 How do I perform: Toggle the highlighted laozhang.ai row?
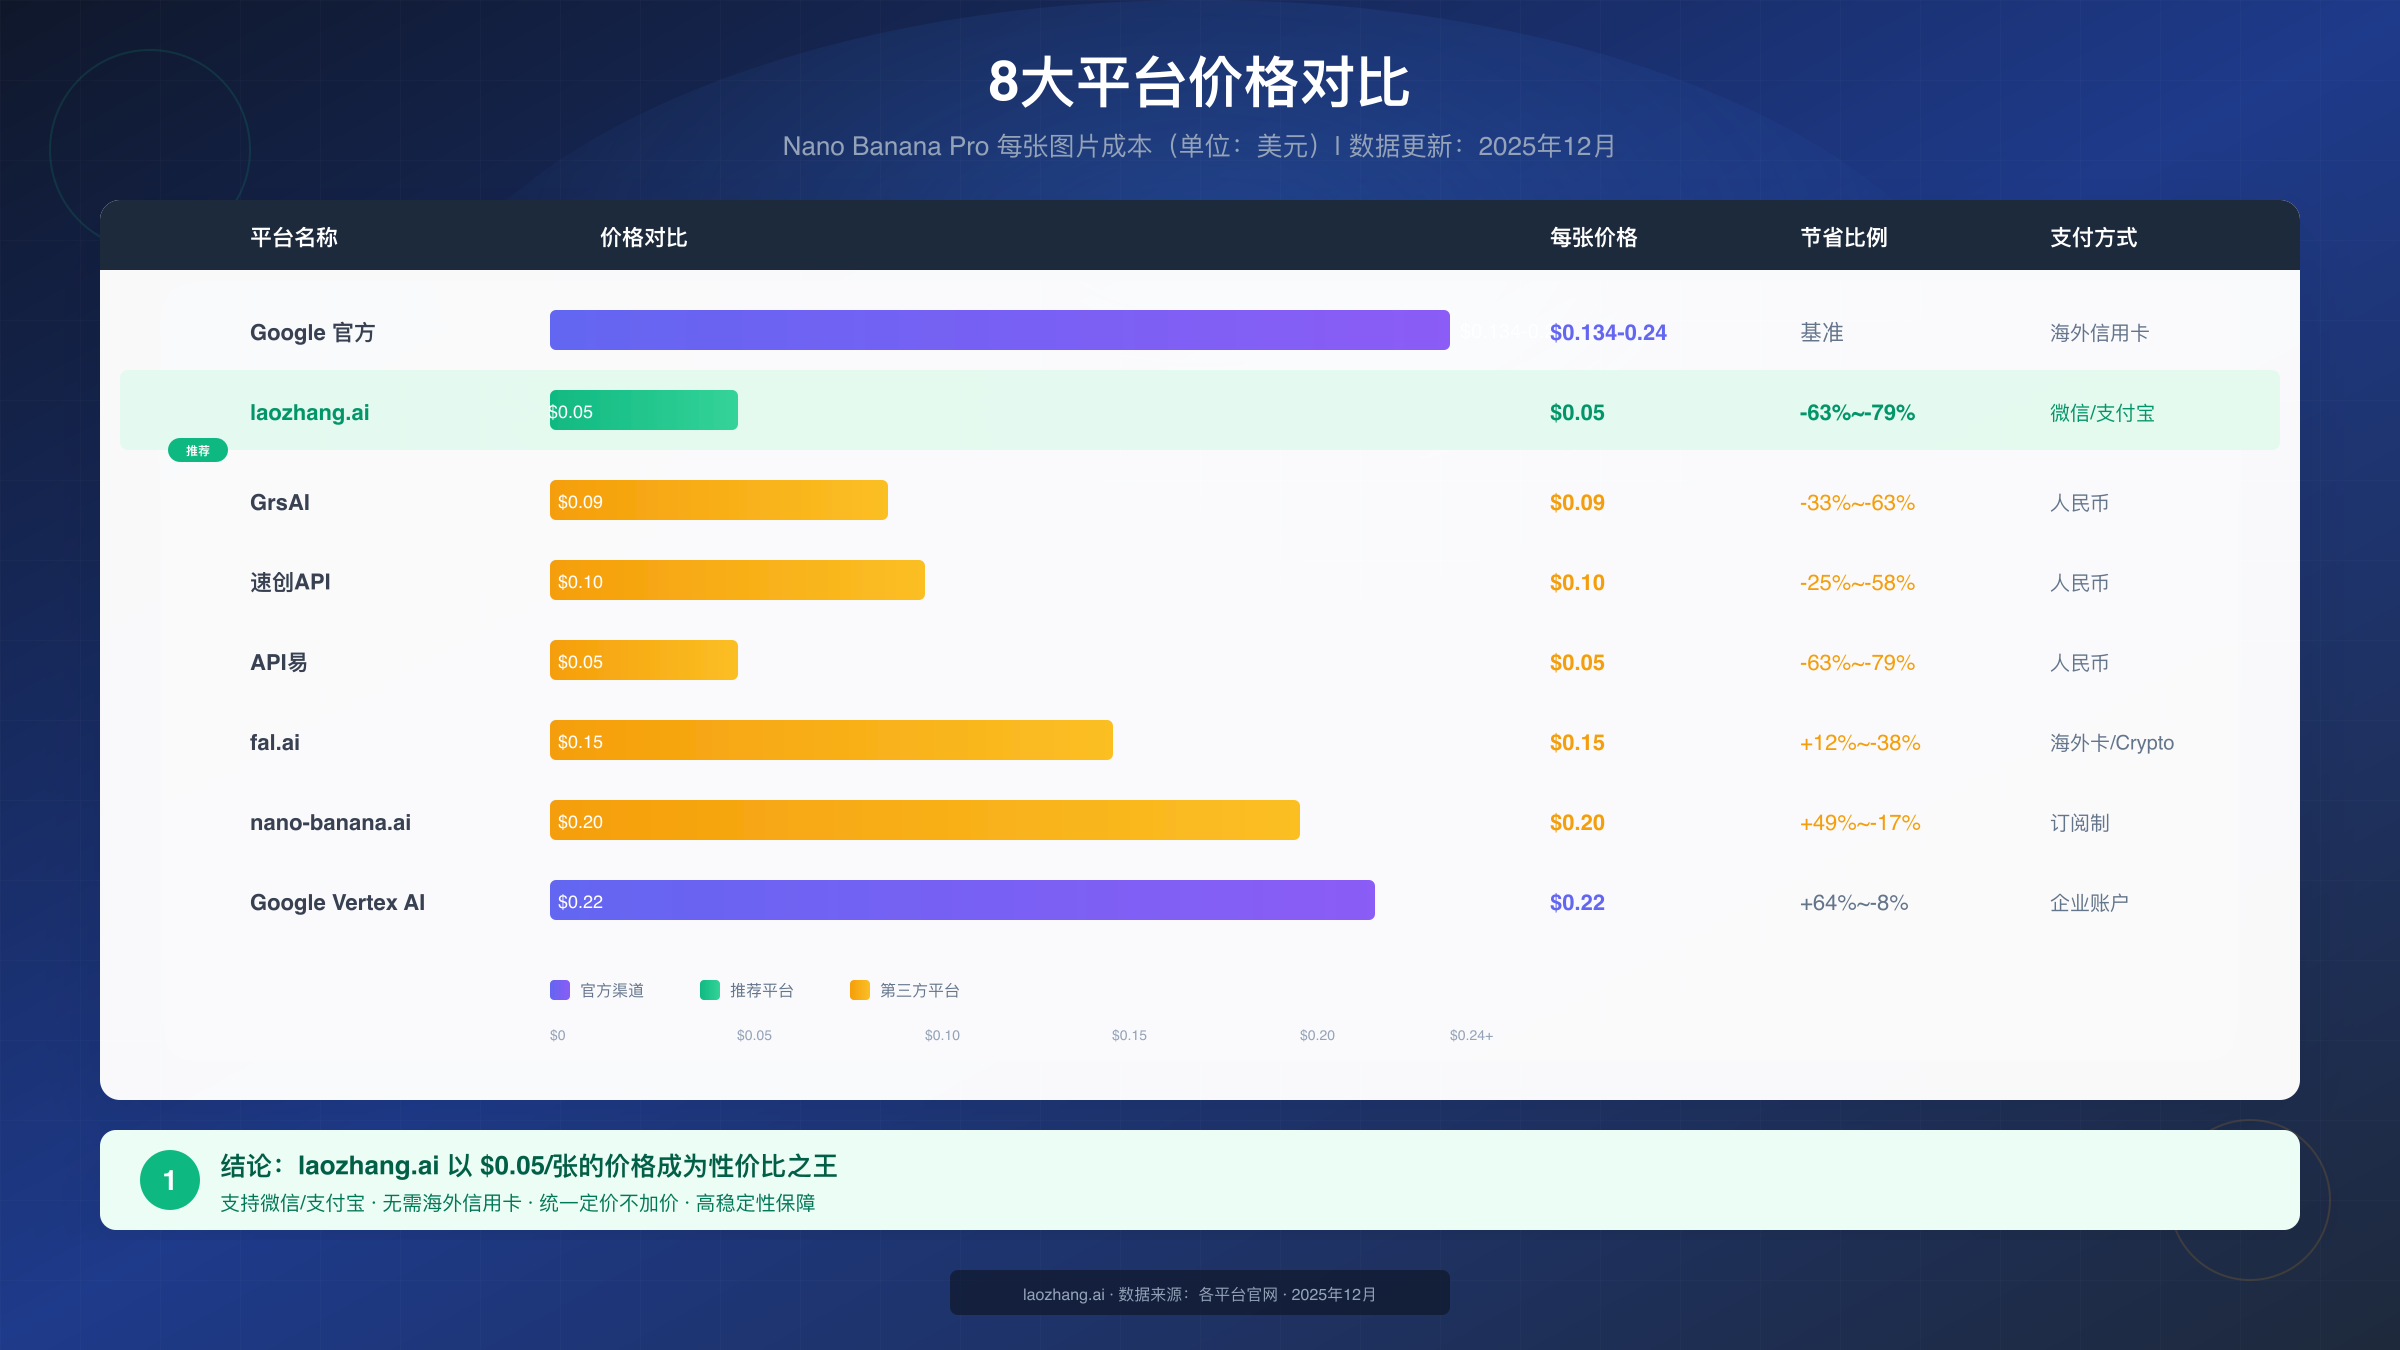point(1200,411)
